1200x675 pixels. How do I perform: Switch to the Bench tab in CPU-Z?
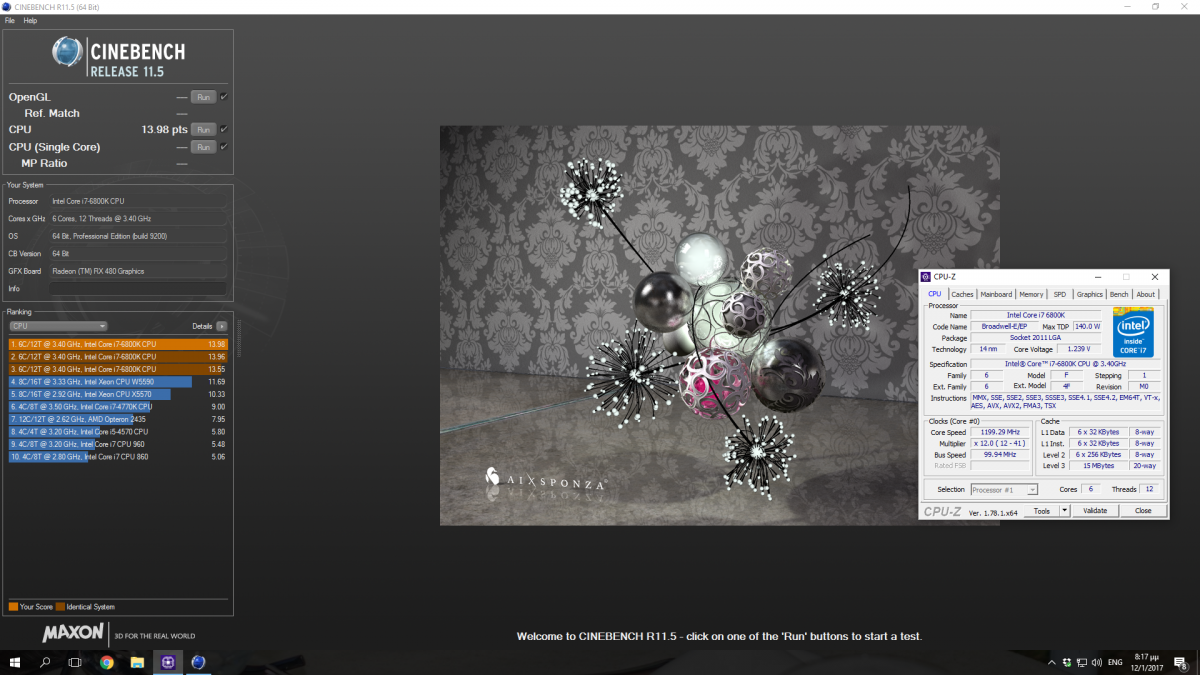1119,294
